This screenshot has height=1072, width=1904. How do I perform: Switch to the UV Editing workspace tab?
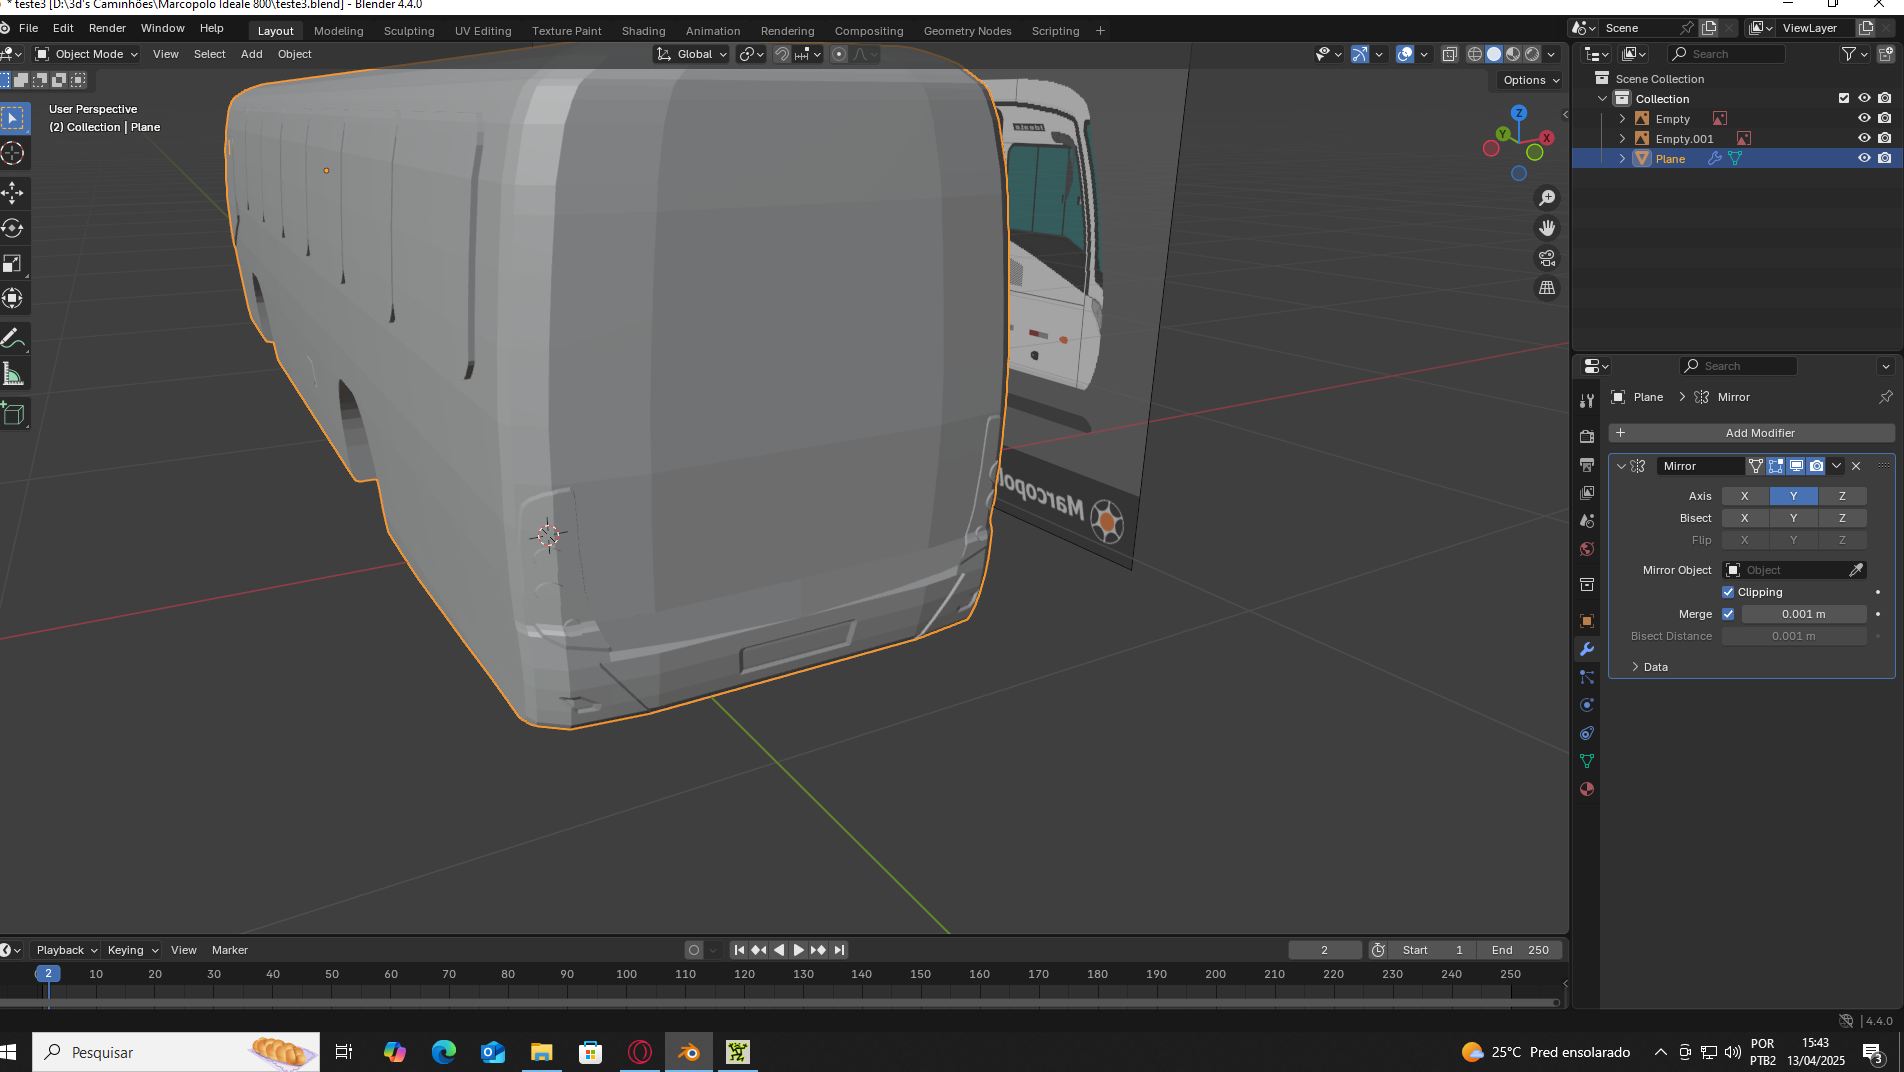(x=483, y=31)
